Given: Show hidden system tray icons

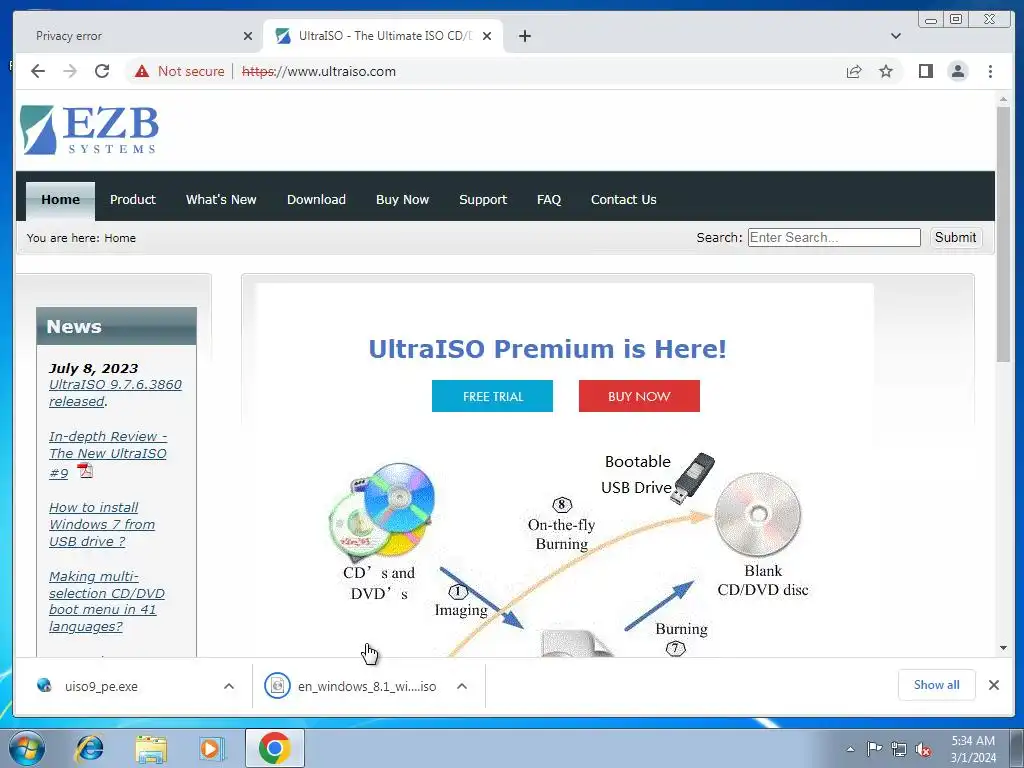Looking at the screenshot, I should click(x=850, y=749).
